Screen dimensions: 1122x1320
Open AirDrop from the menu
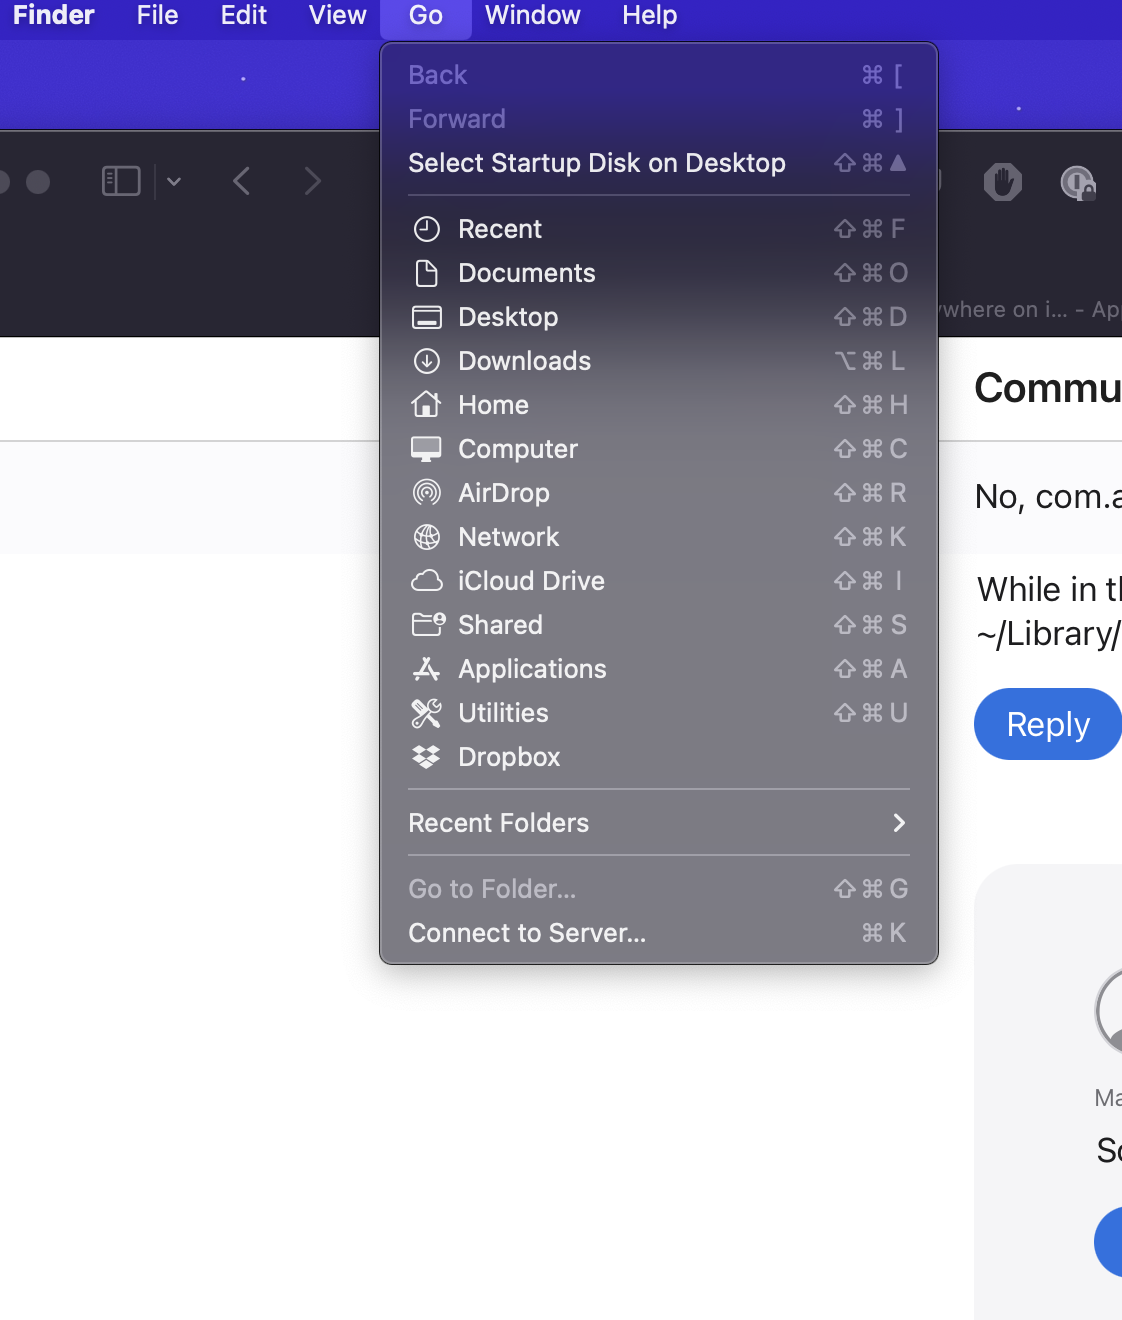(x=658, y=493)
